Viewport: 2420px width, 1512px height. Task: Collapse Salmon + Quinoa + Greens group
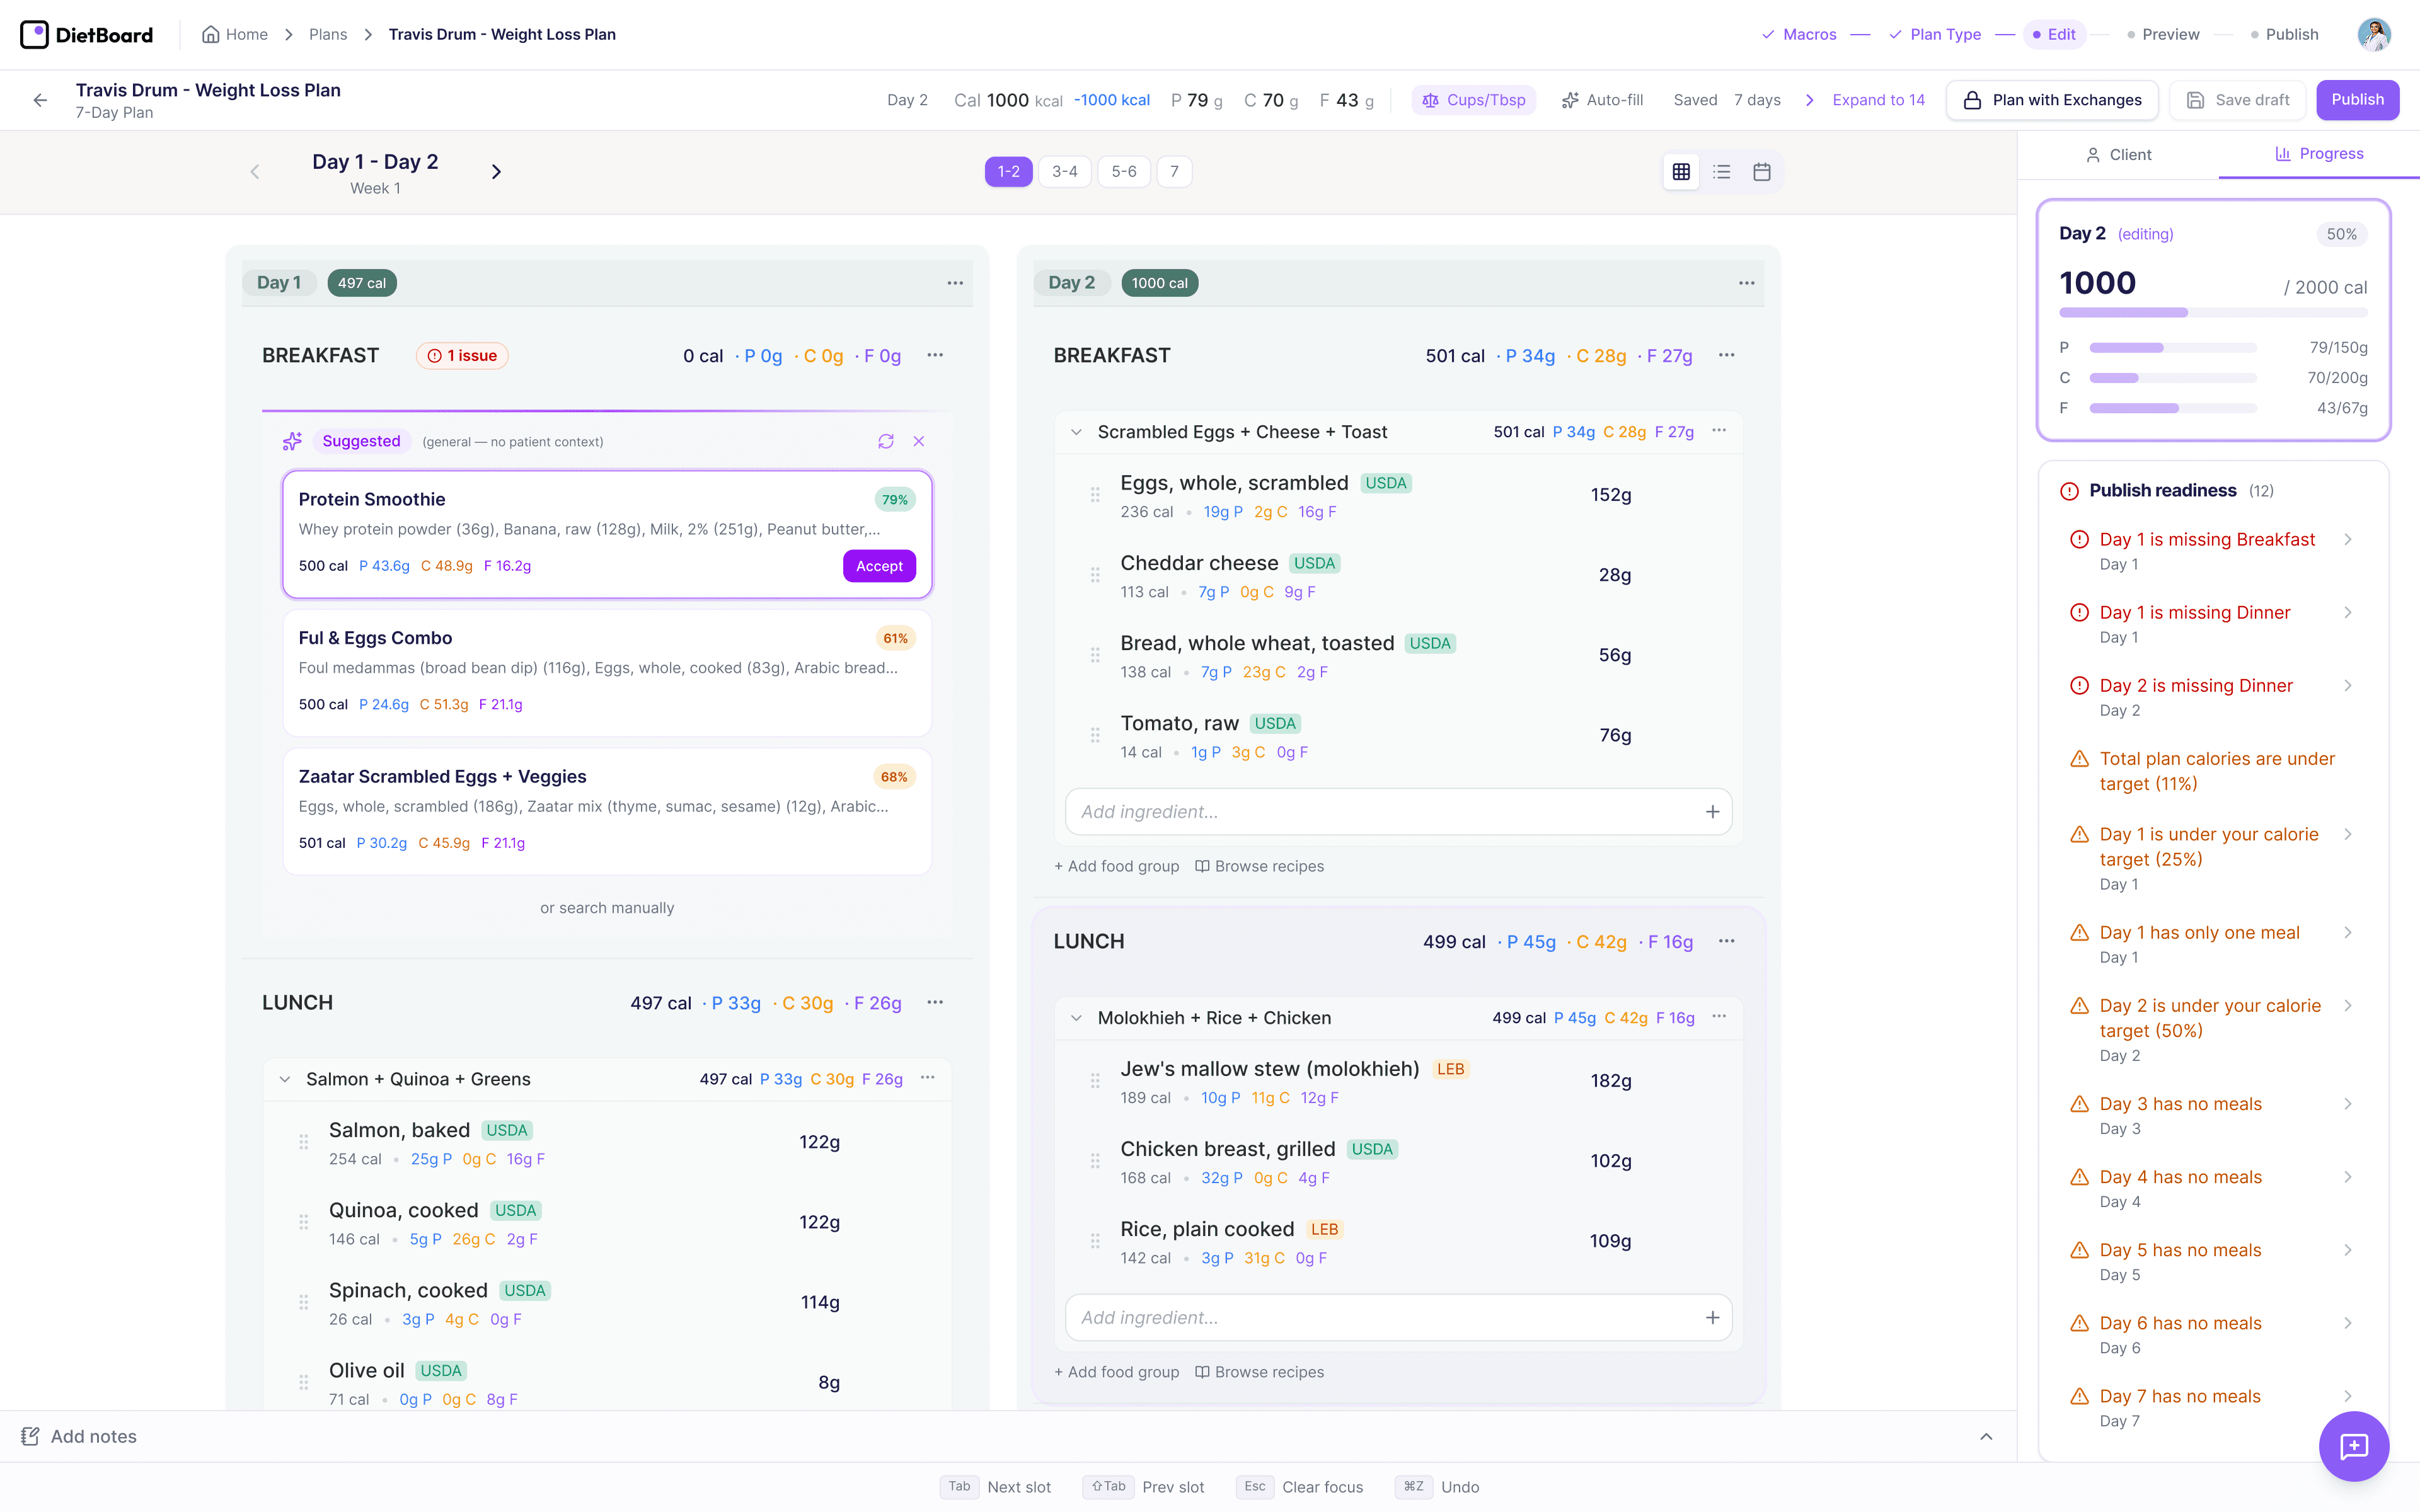[285, 1079]
